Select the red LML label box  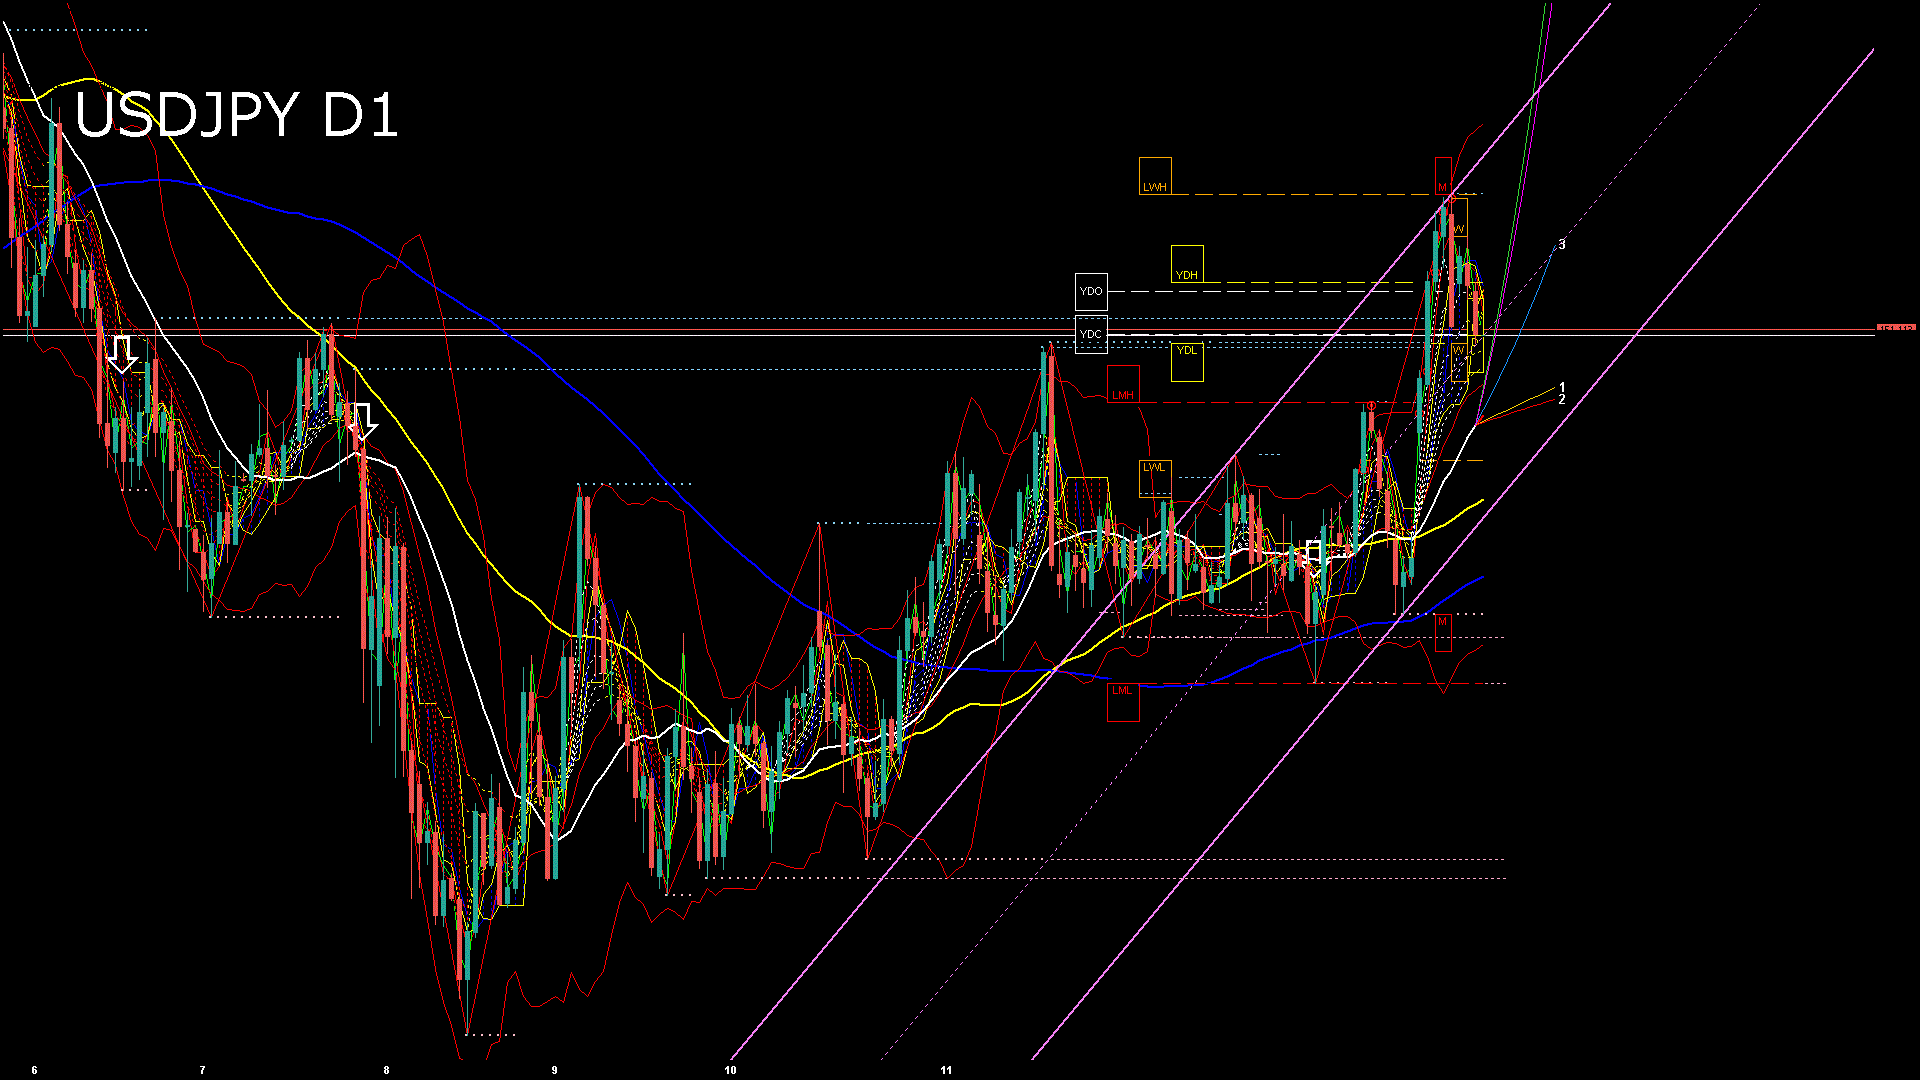[1123, 700]
